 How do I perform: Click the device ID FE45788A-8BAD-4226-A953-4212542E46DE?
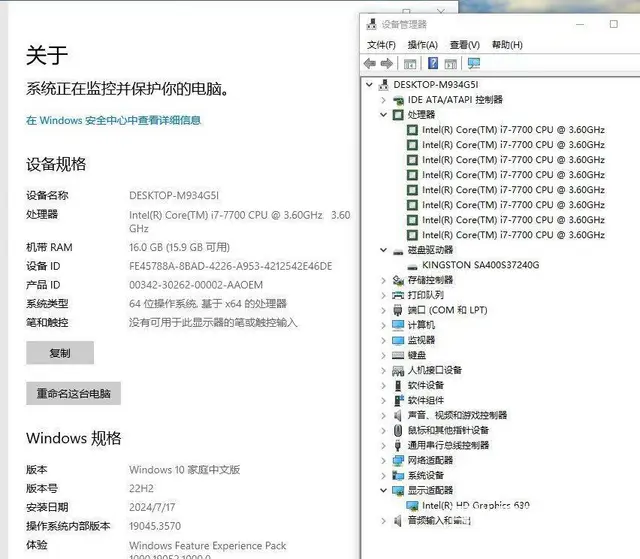pyautogui.click(x=231, y=266)
